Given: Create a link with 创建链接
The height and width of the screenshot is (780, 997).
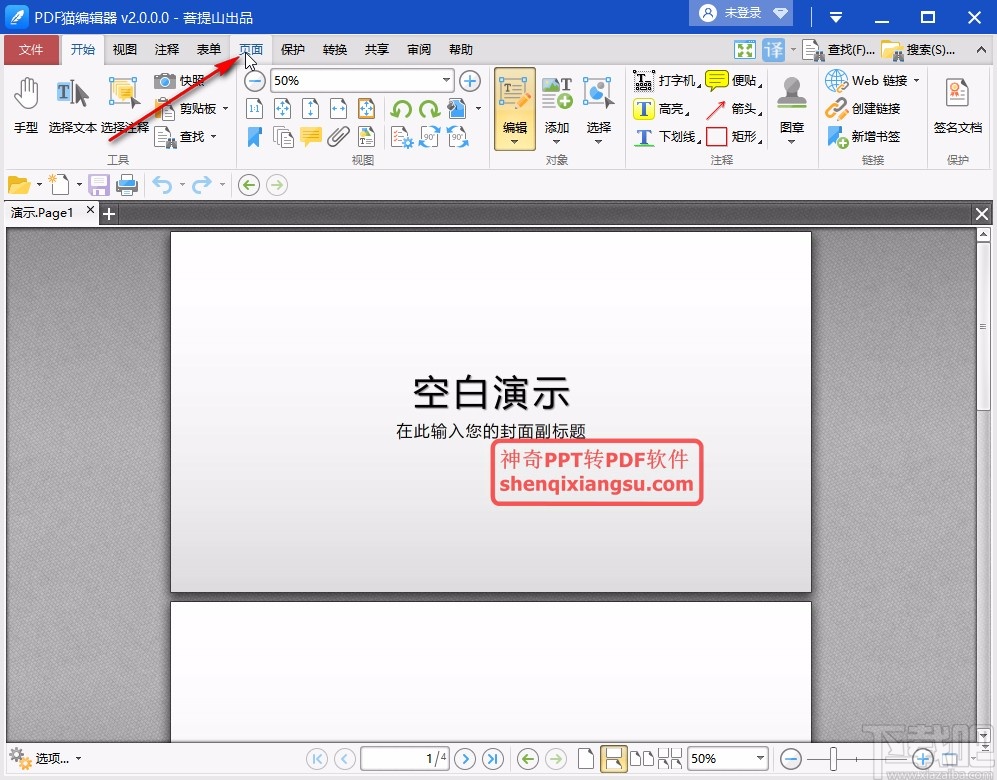Looking at the screenshot, I should (861, 109).
